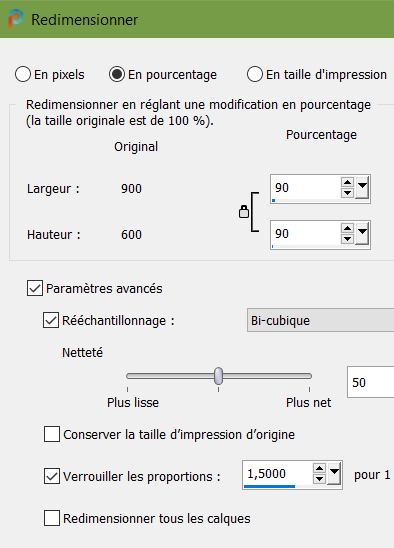Decrease Hauteur percentage with down arrow
394x548 pixels.
[347, 239]
